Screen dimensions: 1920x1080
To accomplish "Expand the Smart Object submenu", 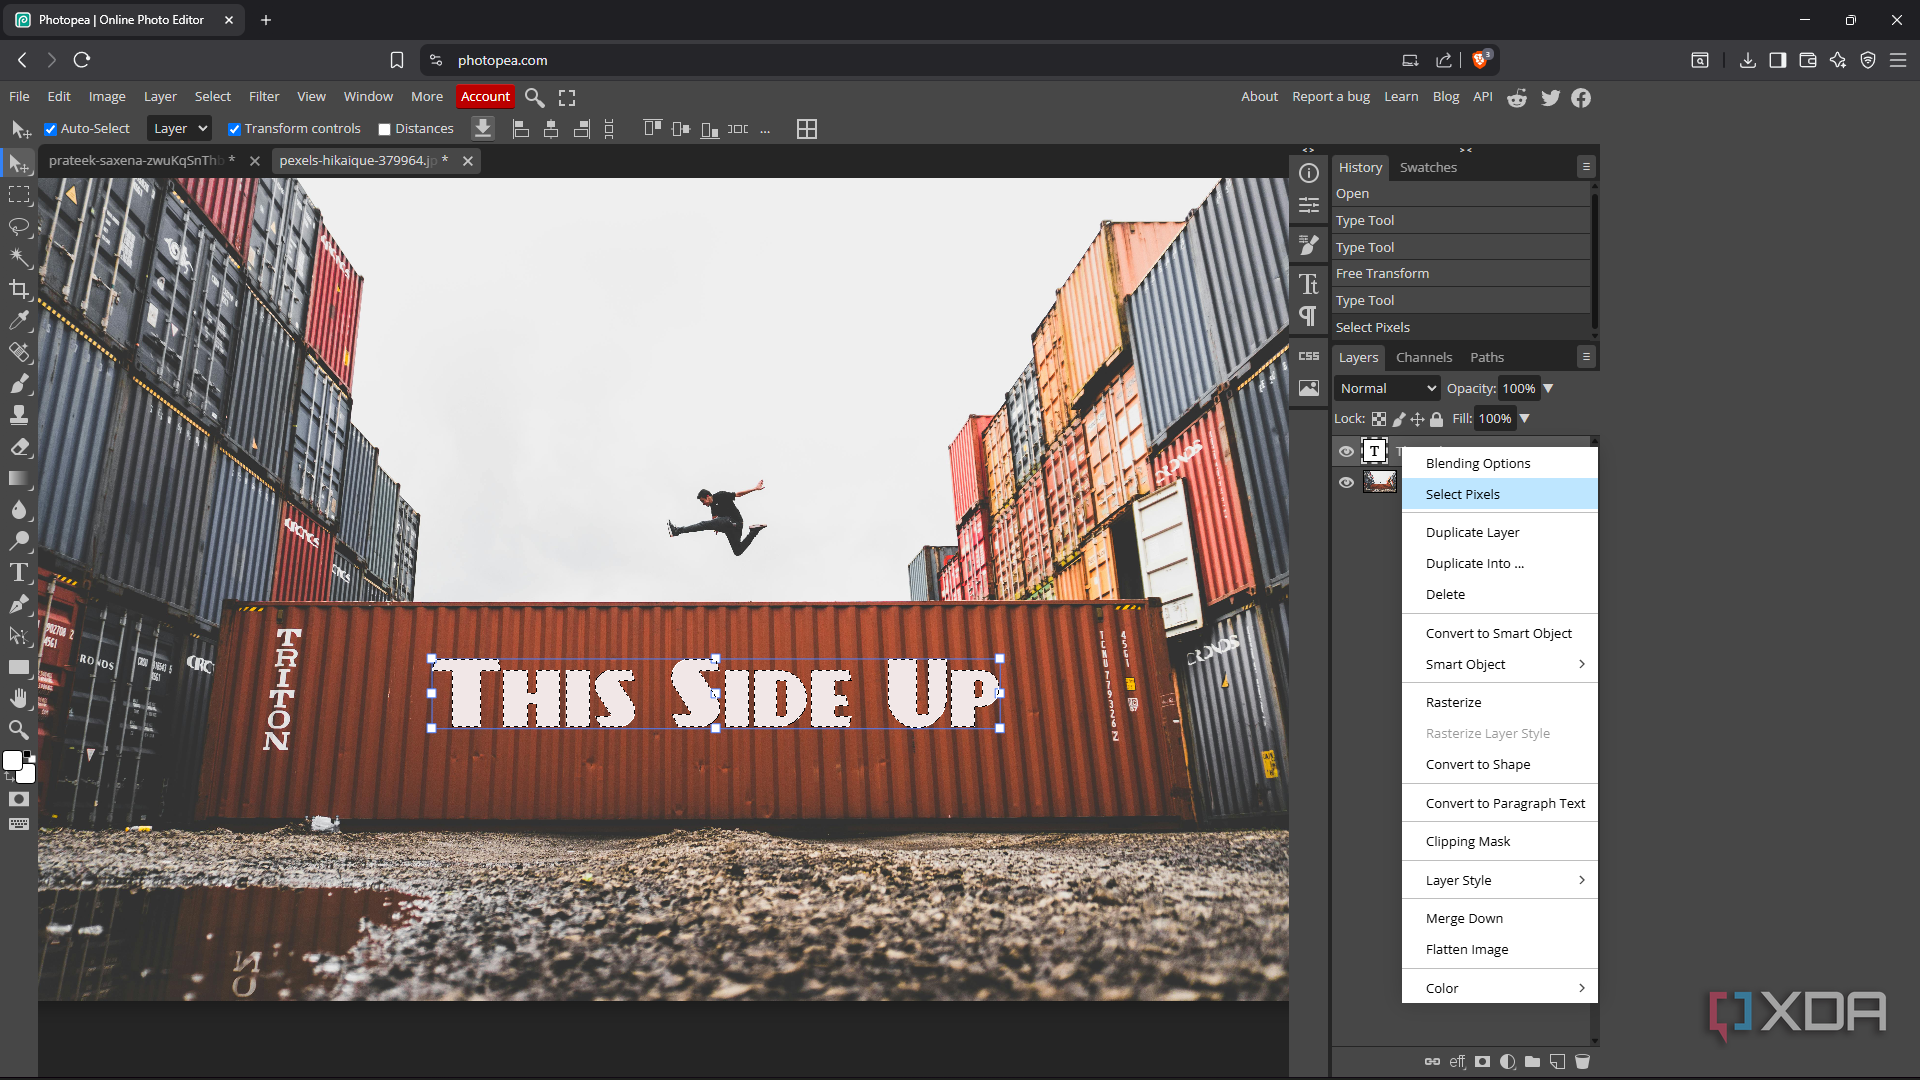I will pyautogui.click(x=1499, y=665).
